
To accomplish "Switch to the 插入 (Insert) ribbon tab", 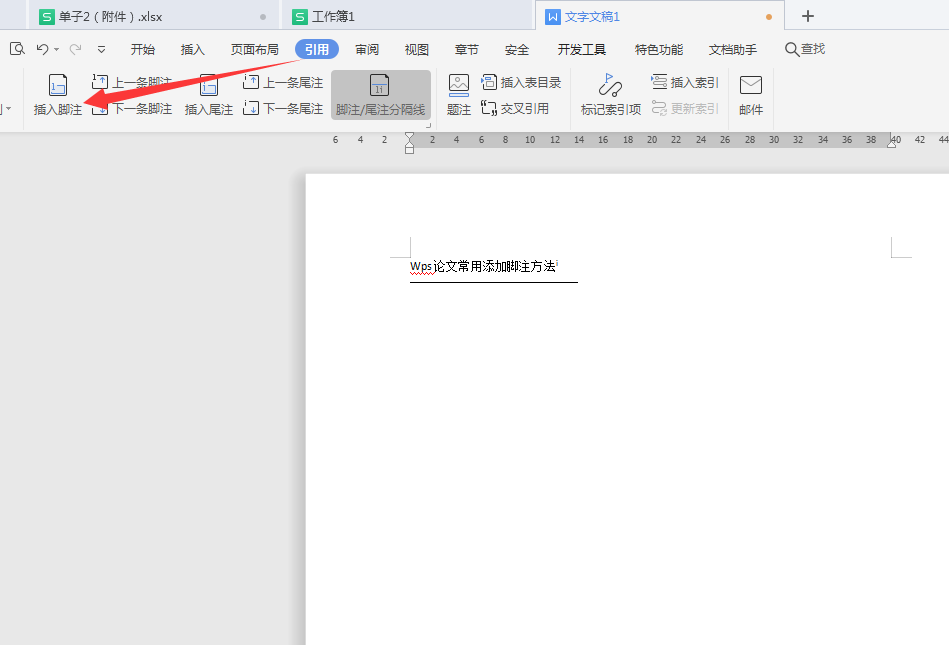I will click(192, 49).
